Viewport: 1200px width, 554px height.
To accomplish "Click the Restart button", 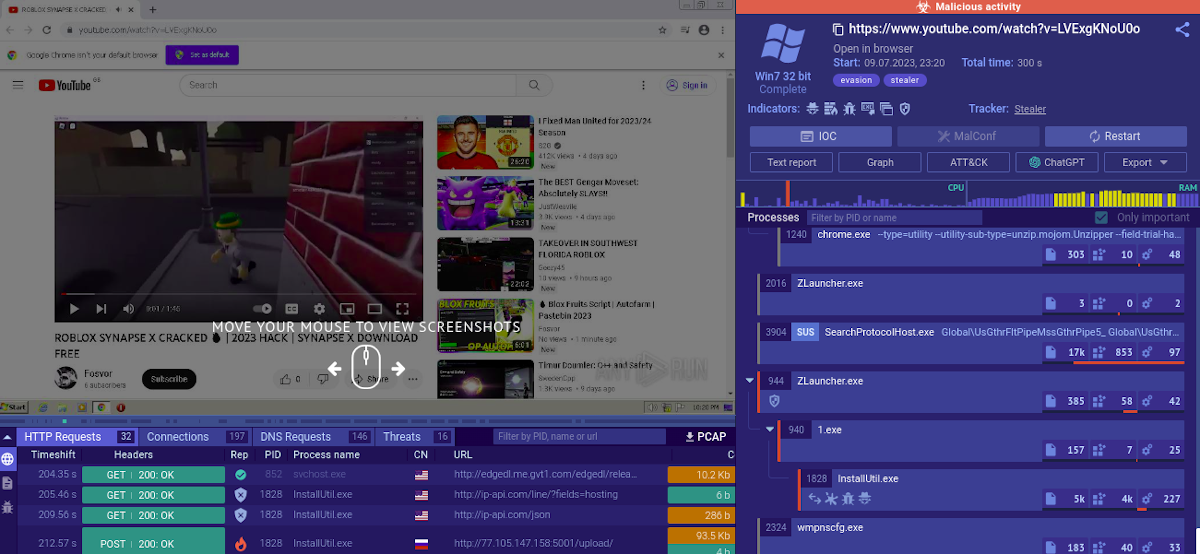I will click(1114, 136).
